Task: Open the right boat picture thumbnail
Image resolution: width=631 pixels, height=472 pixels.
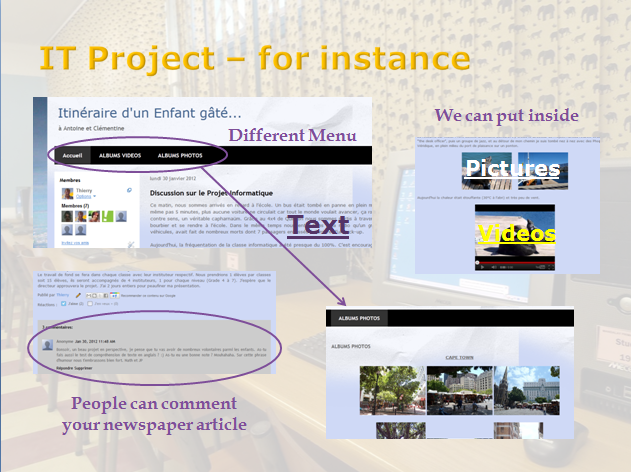Action: (x=543, y=171)
